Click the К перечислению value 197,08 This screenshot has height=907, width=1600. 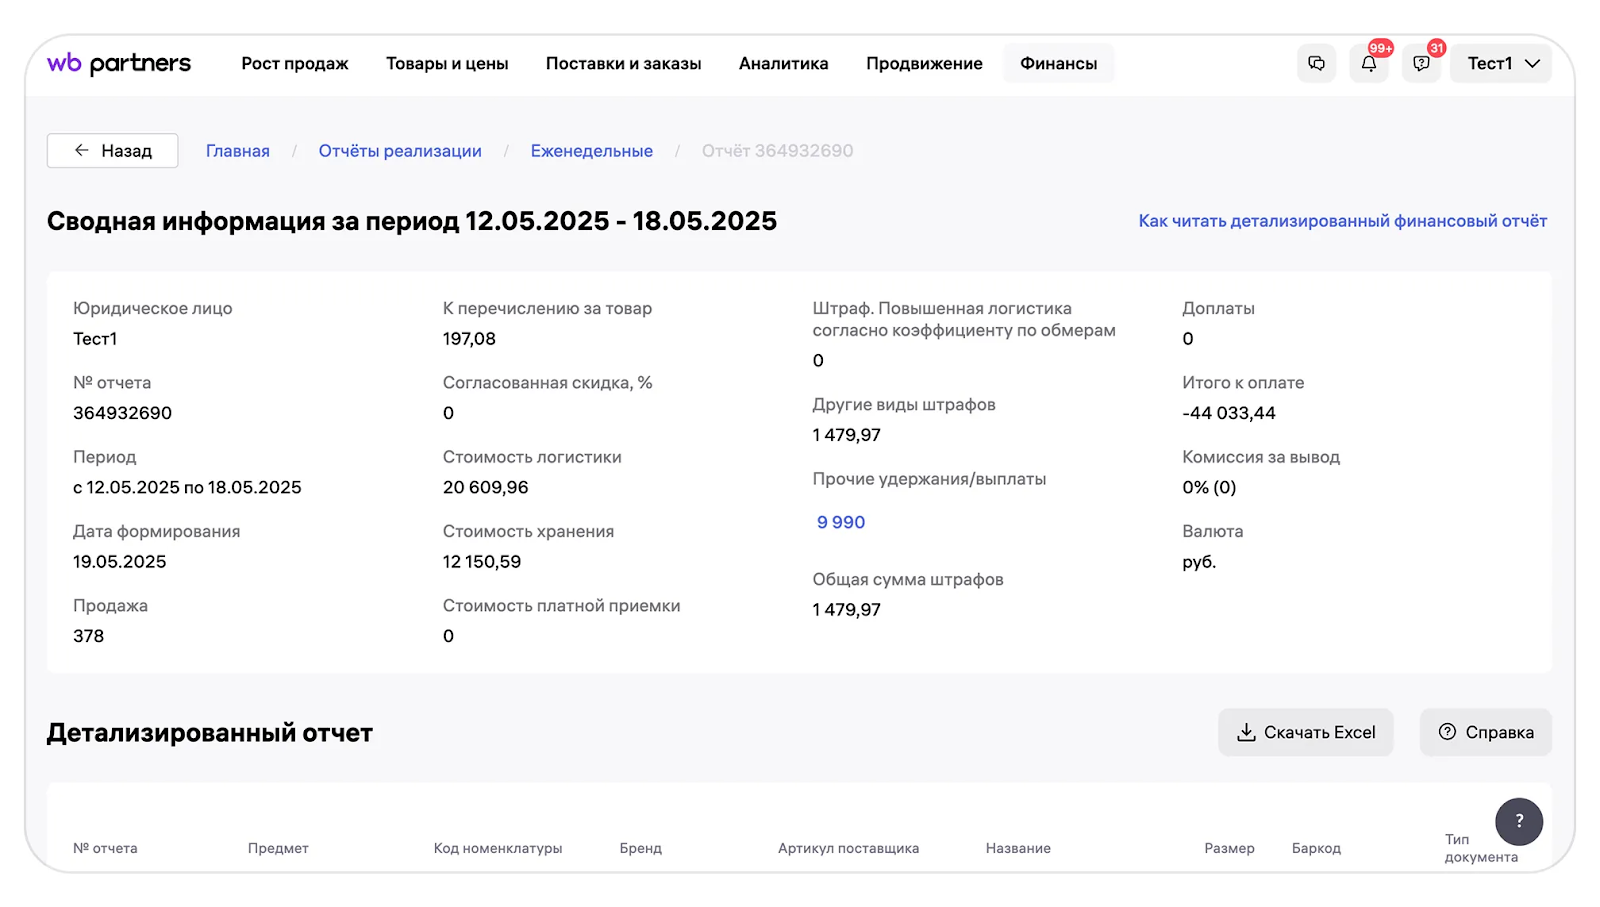pos(469,339)
